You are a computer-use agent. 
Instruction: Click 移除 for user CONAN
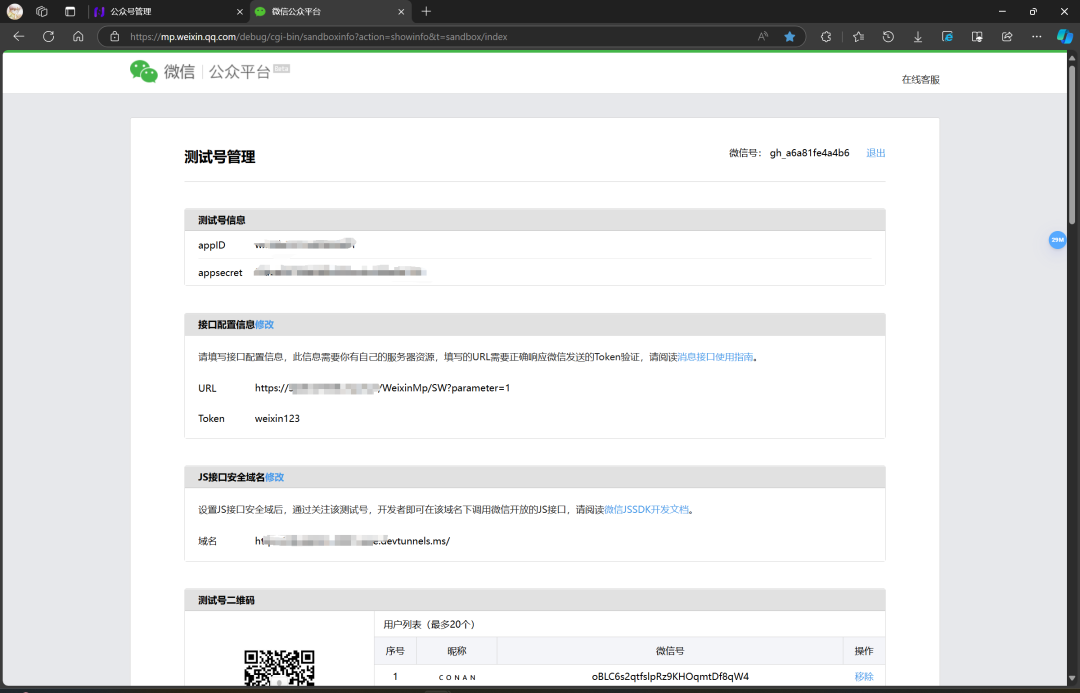pos(864,676)
